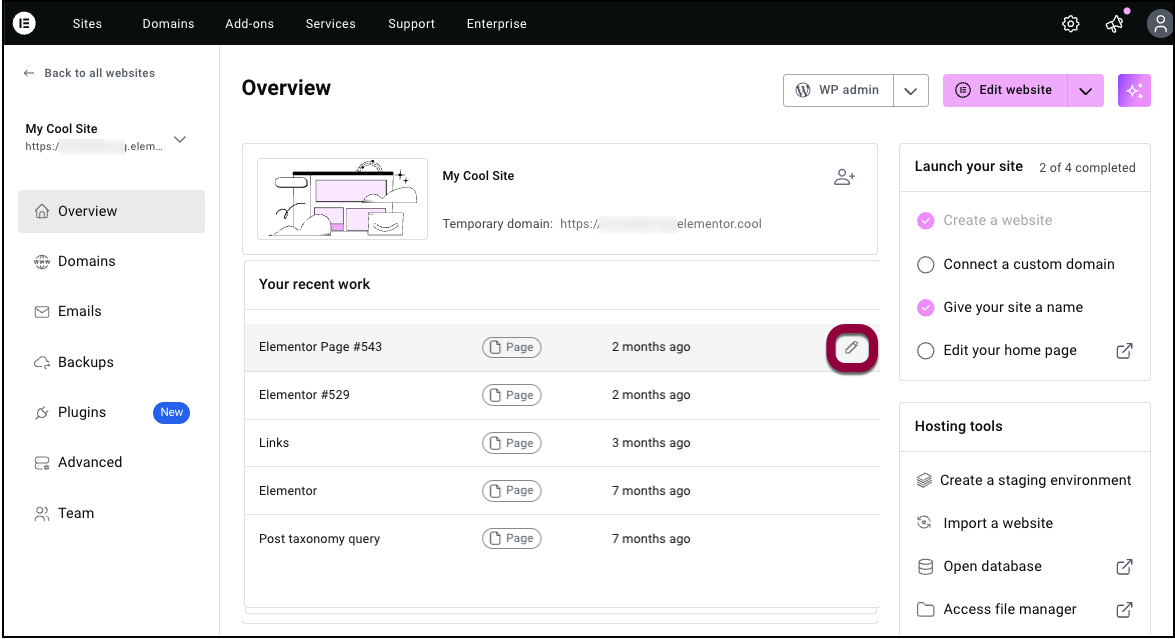
Task: Click the external link icon beside Access file manager
Action: [1124, 610]
